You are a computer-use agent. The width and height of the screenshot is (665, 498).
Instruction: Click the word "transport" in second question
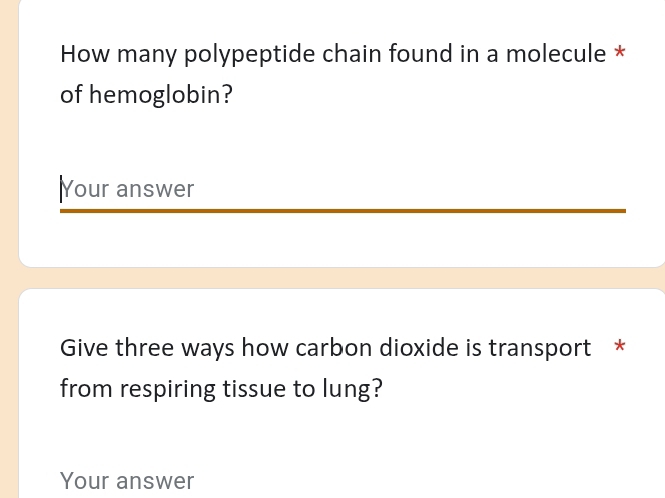539,348
